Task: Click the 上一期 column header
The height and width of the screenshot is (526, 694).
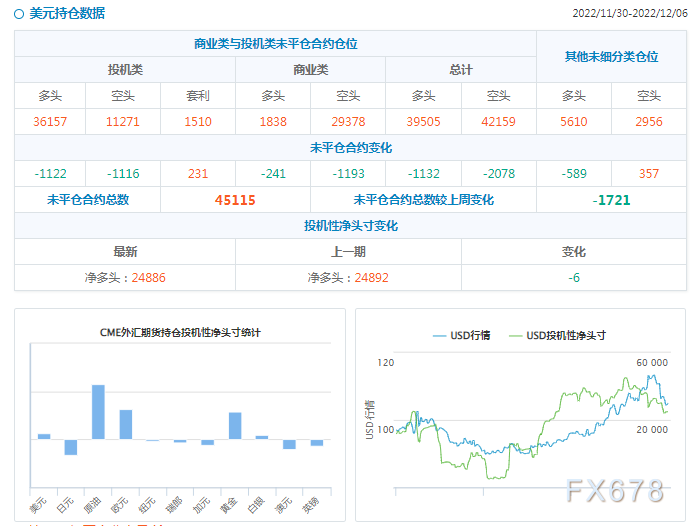Action: pos(348,252)
